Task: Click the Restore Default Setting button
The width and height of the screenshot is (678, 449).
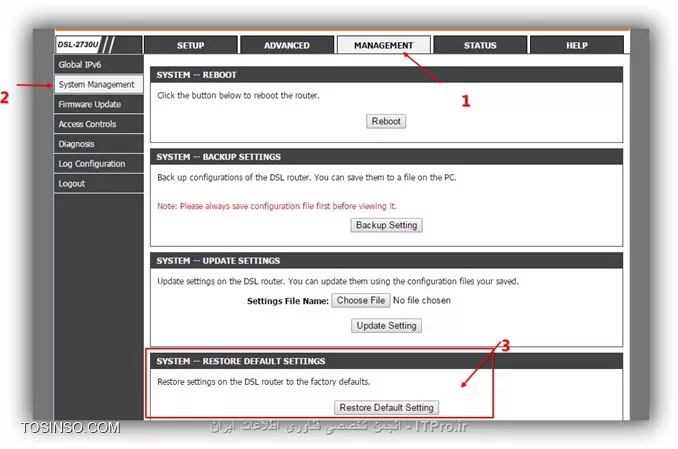Action: (x=386, y=408)
